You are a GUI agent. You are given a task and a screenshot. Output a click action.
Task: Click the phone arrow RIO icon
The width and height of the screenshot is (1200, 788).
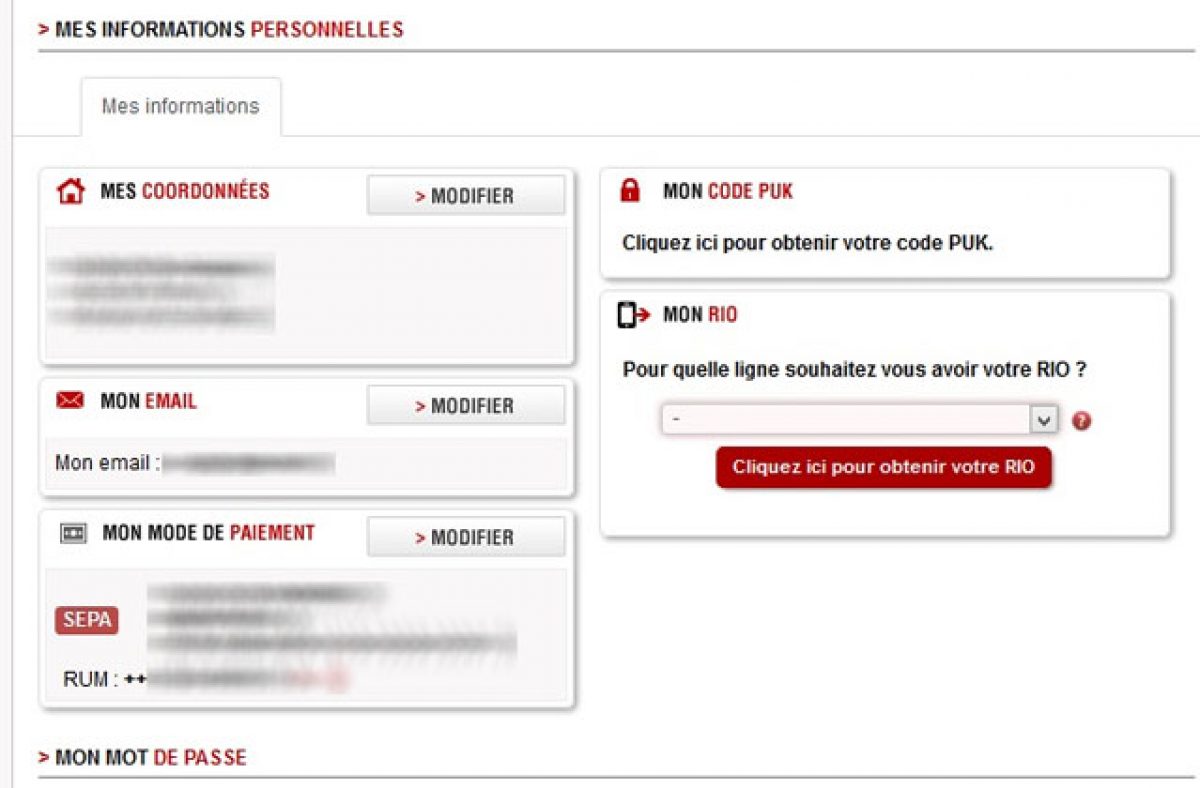tap(633, 316)
